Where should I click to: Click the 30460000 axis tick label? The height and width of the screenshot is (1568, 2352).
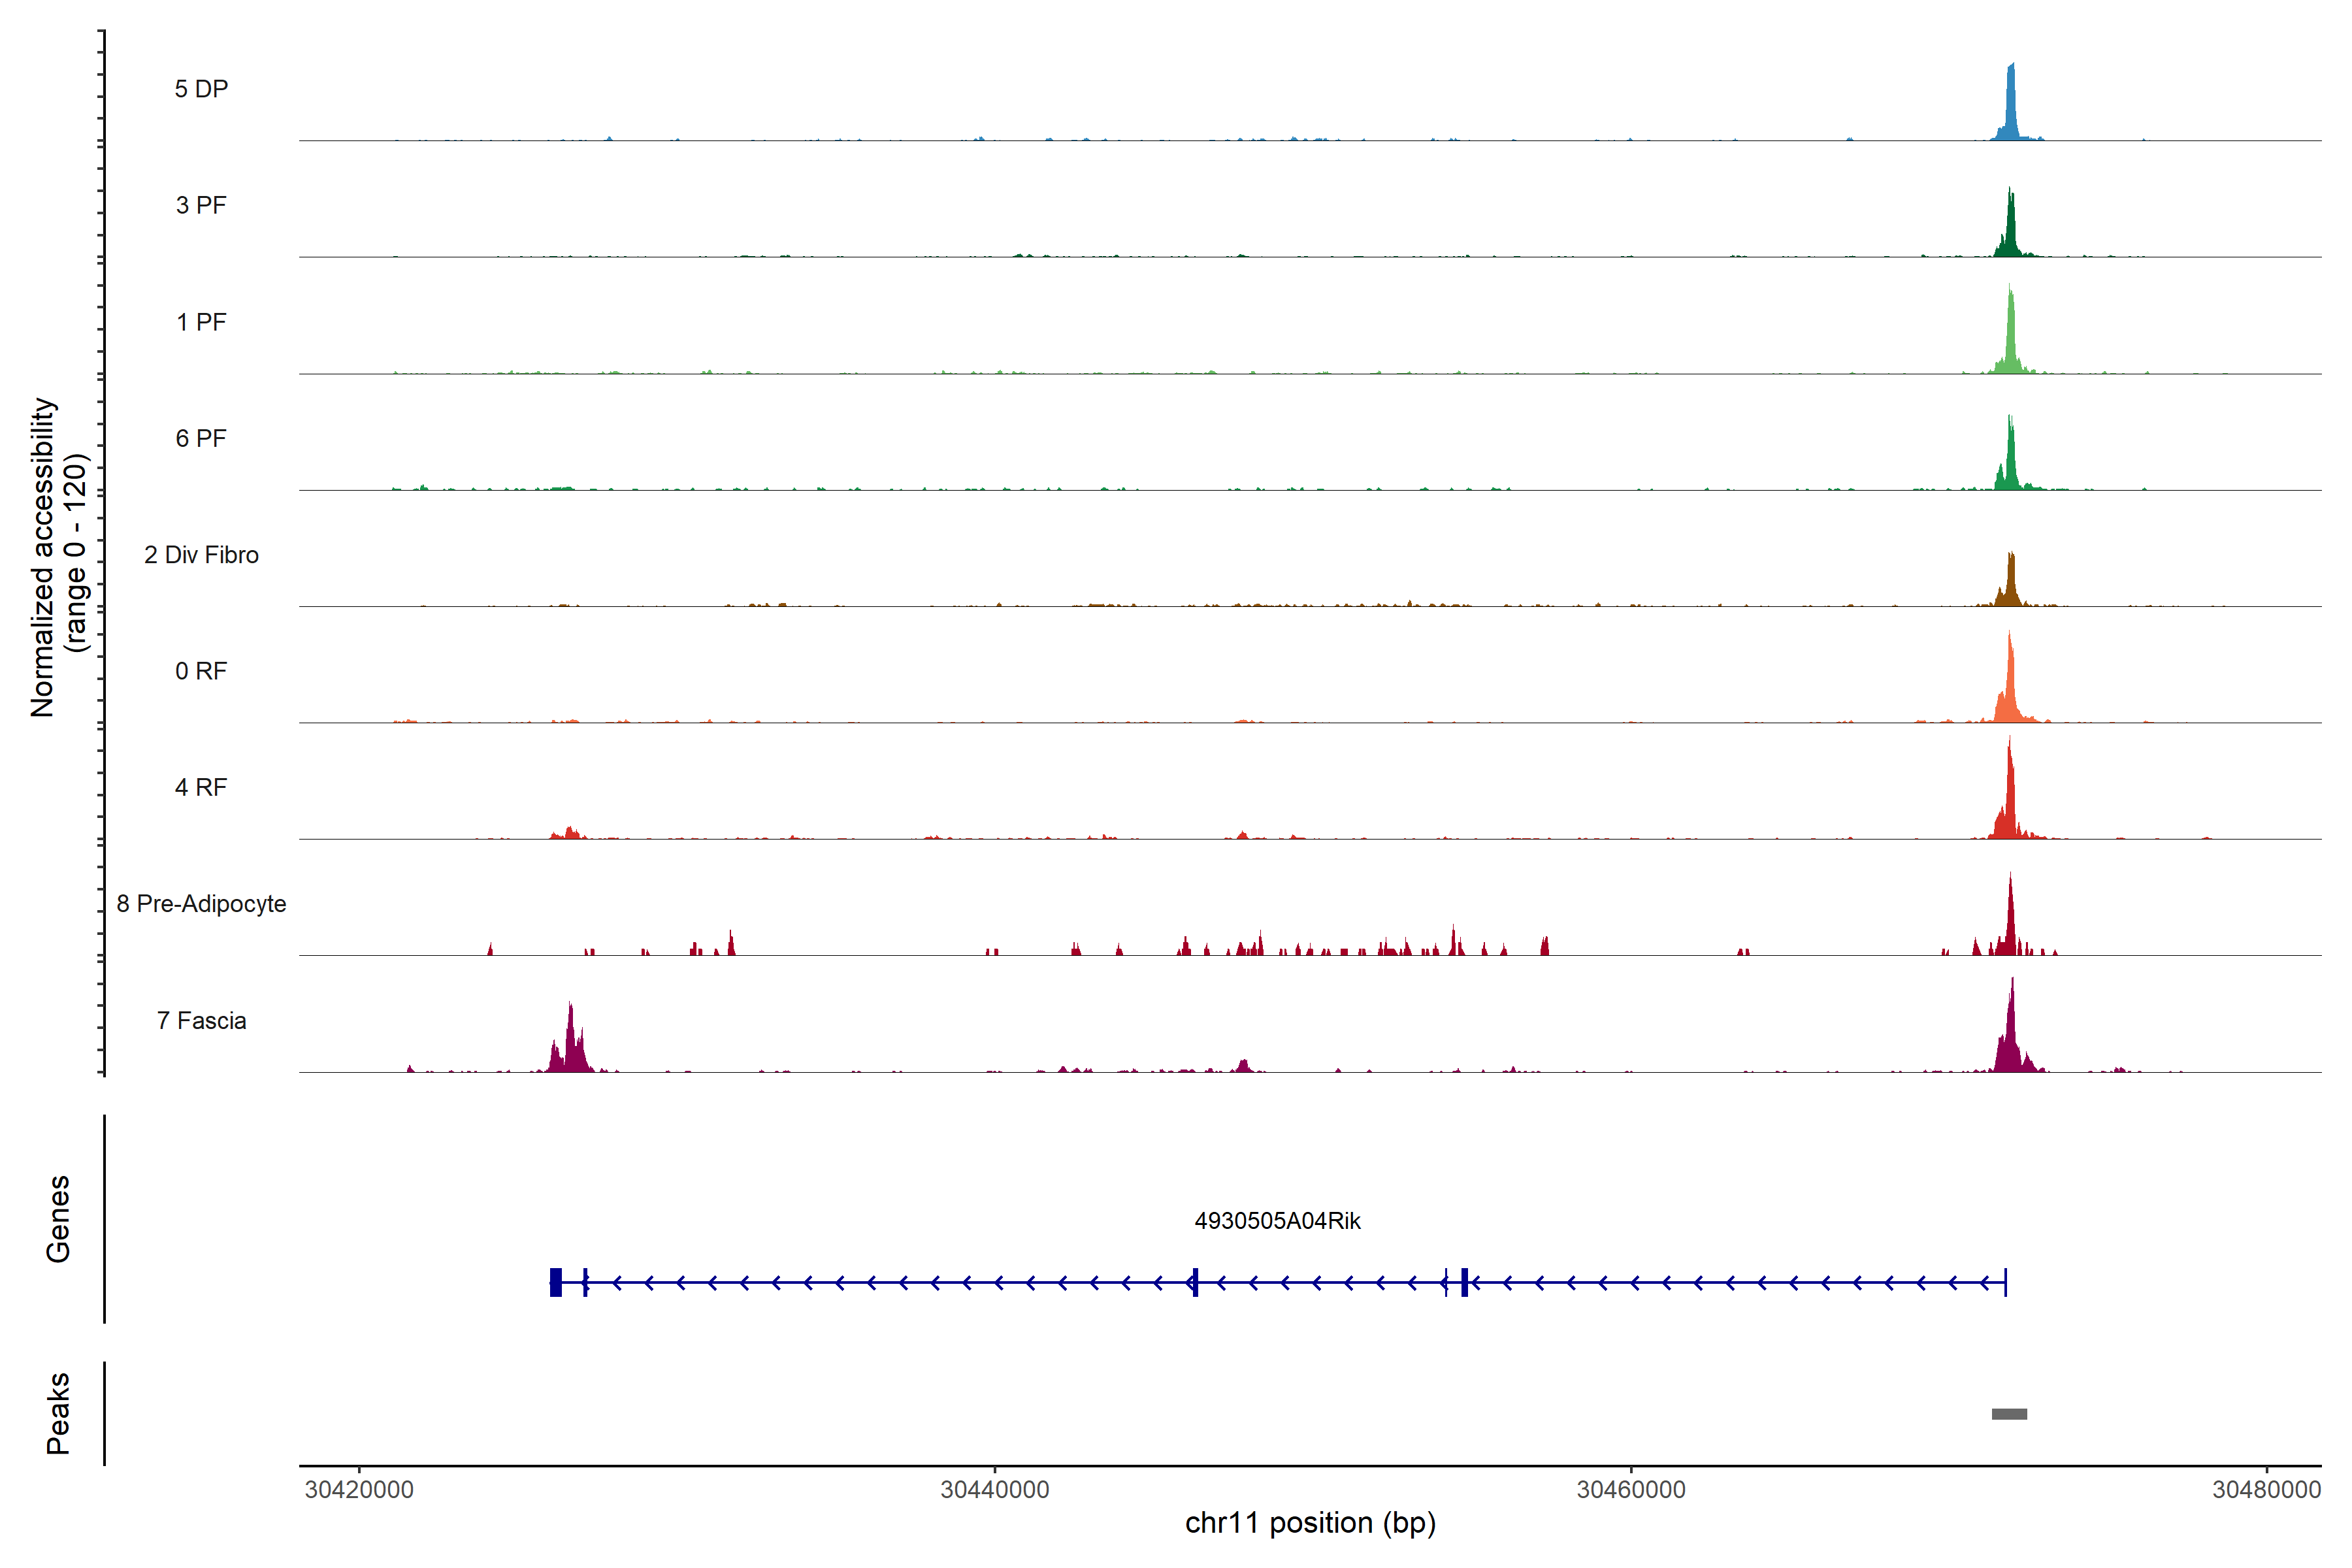(1631, 1490)
